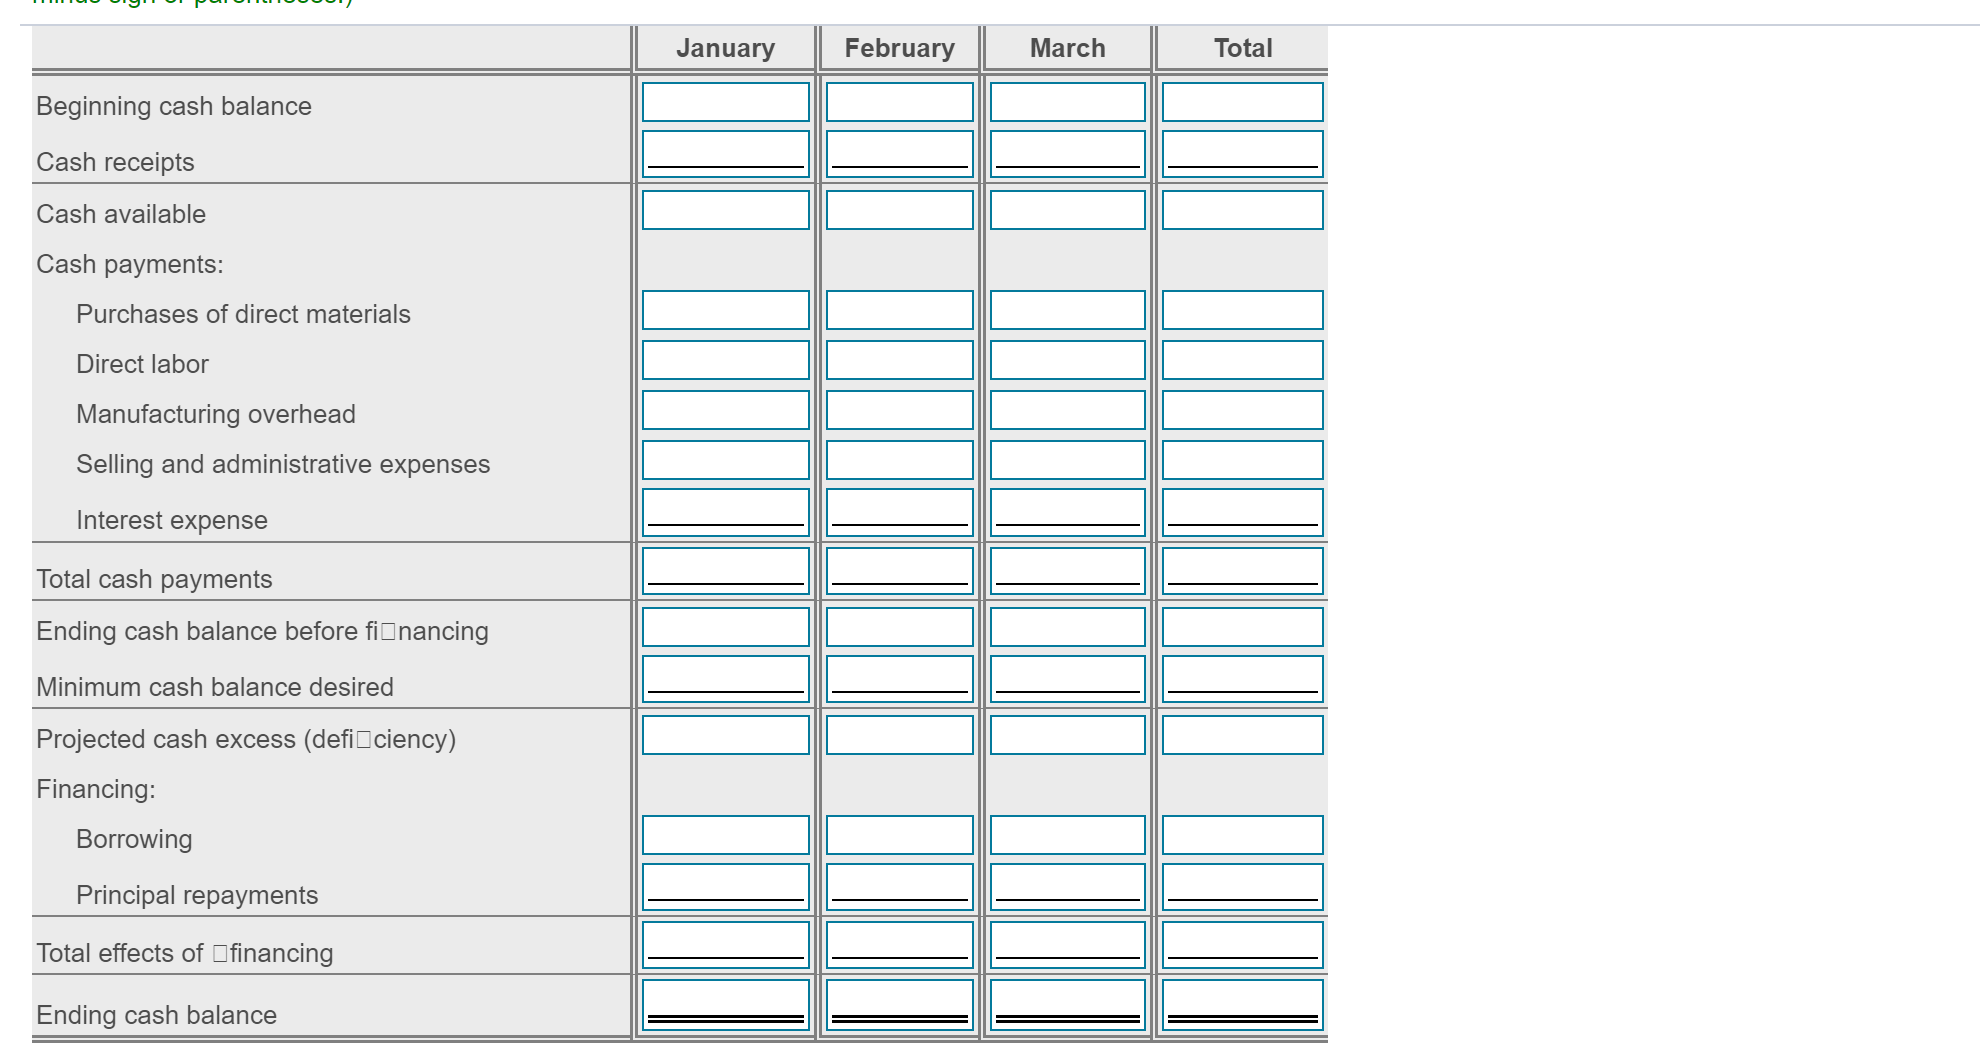This screenshot has width=1980, height=1060.
Task: Click March Beginning cash balance field
Action: 1067,102
